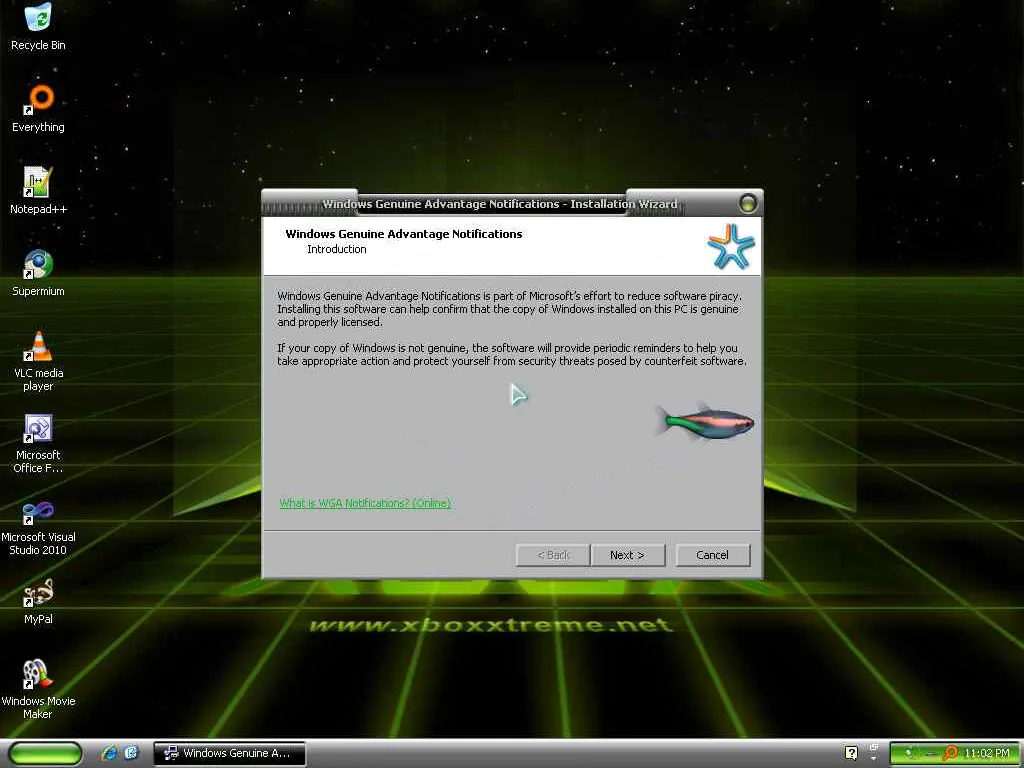Close the wizard using round titlebar button
This screenshot has height=768, width=1024.
coord(748,203)
